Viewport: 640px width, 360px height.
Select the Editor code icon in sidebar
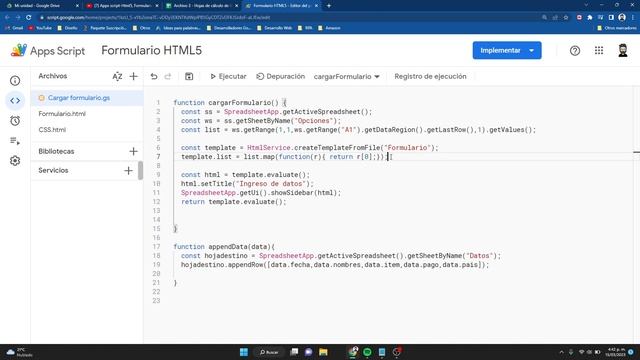pyautogui.click(x=15, y=100)
